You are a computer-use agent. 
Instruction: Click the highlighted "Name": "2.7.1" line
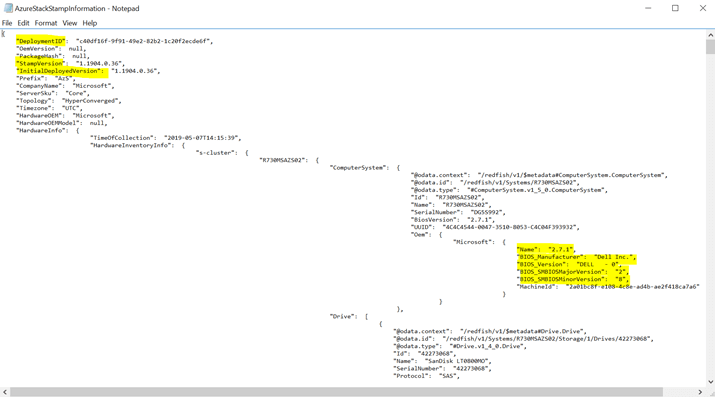click(546, 249)
